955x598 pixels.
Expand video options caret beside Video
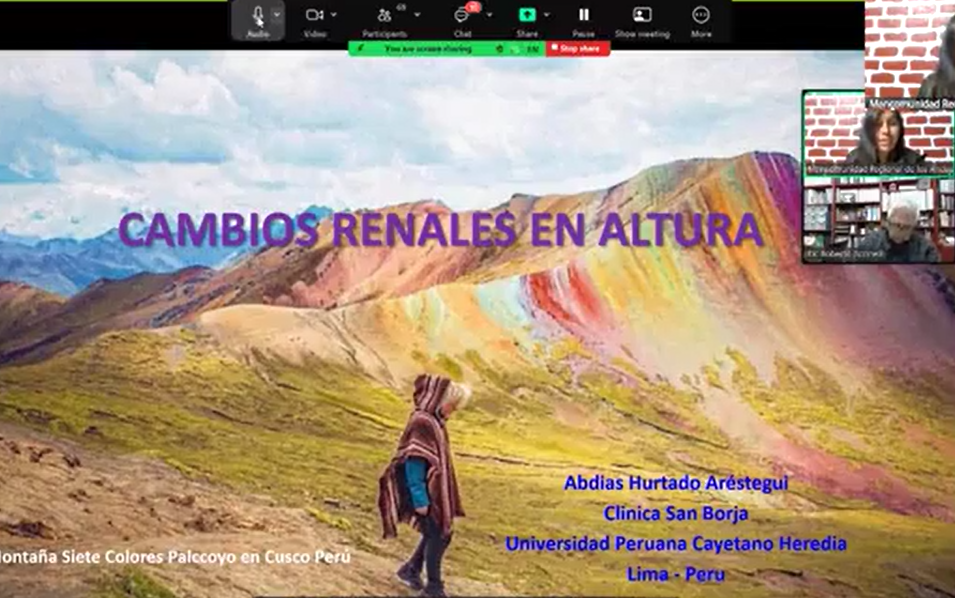tap(334, 15)
